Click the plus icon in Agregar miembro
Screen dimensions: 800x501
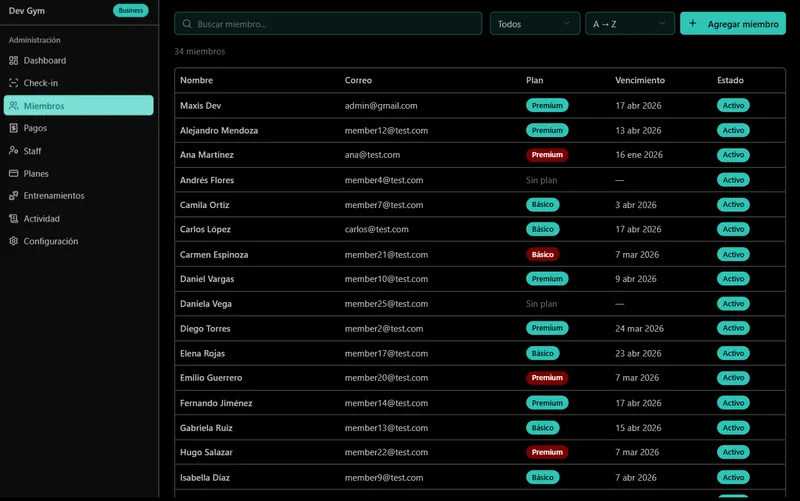(693, 23)
